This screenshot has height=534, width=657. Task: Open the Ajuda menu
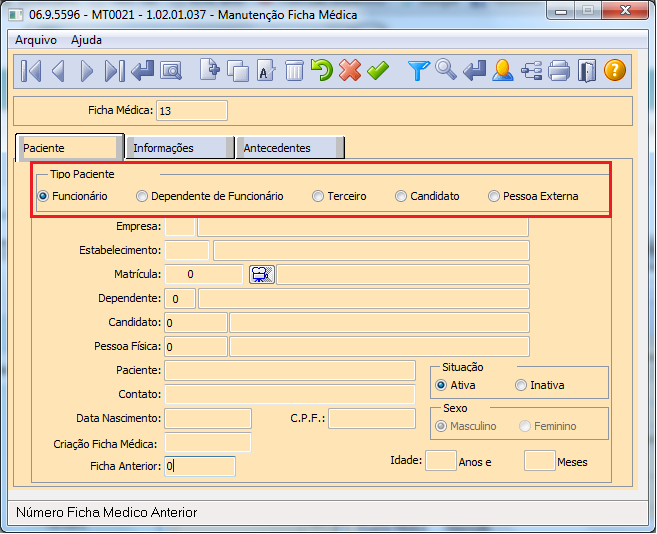86,40
